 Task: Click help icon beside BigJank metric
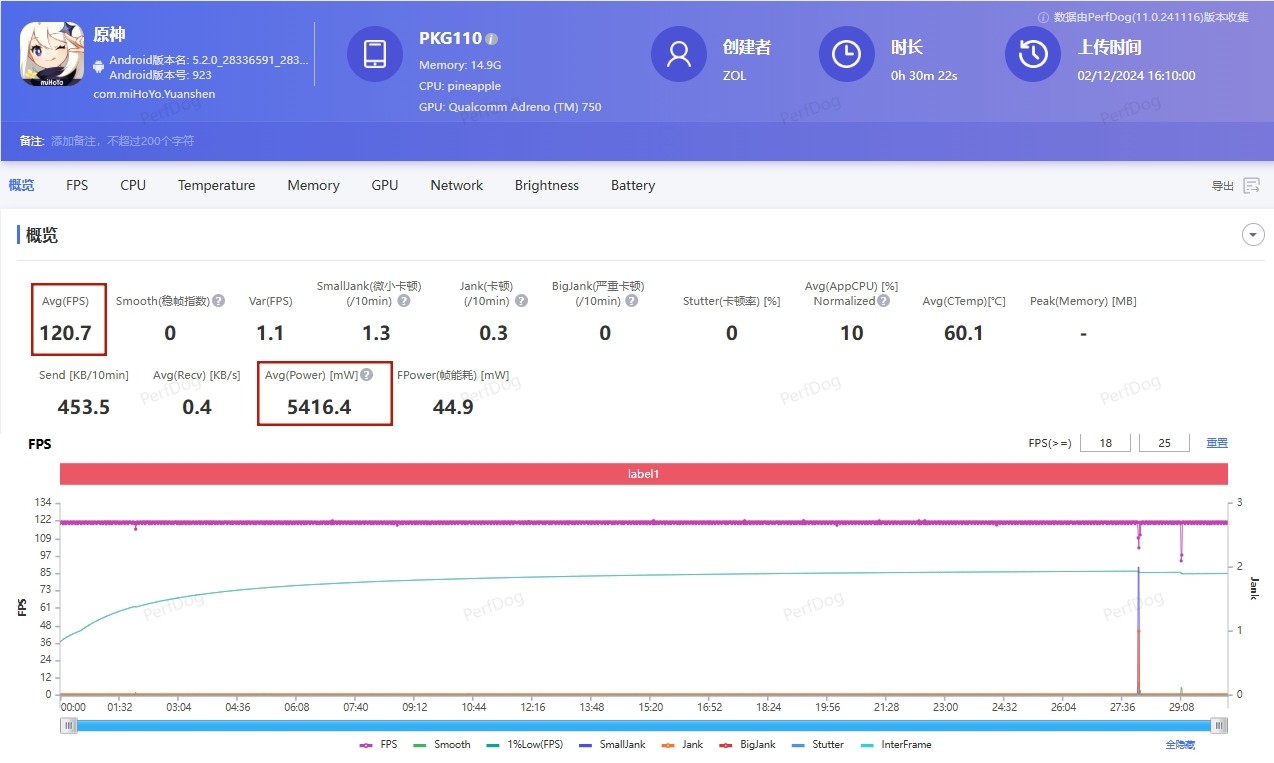[x=631, y=301]
